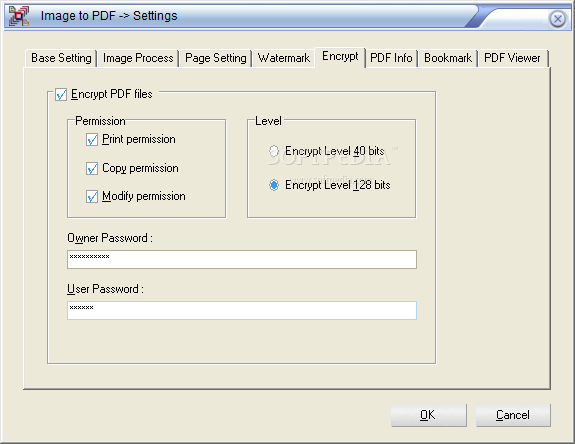
Task: Show the PDF Viewer tab
Action: (512, 58)
